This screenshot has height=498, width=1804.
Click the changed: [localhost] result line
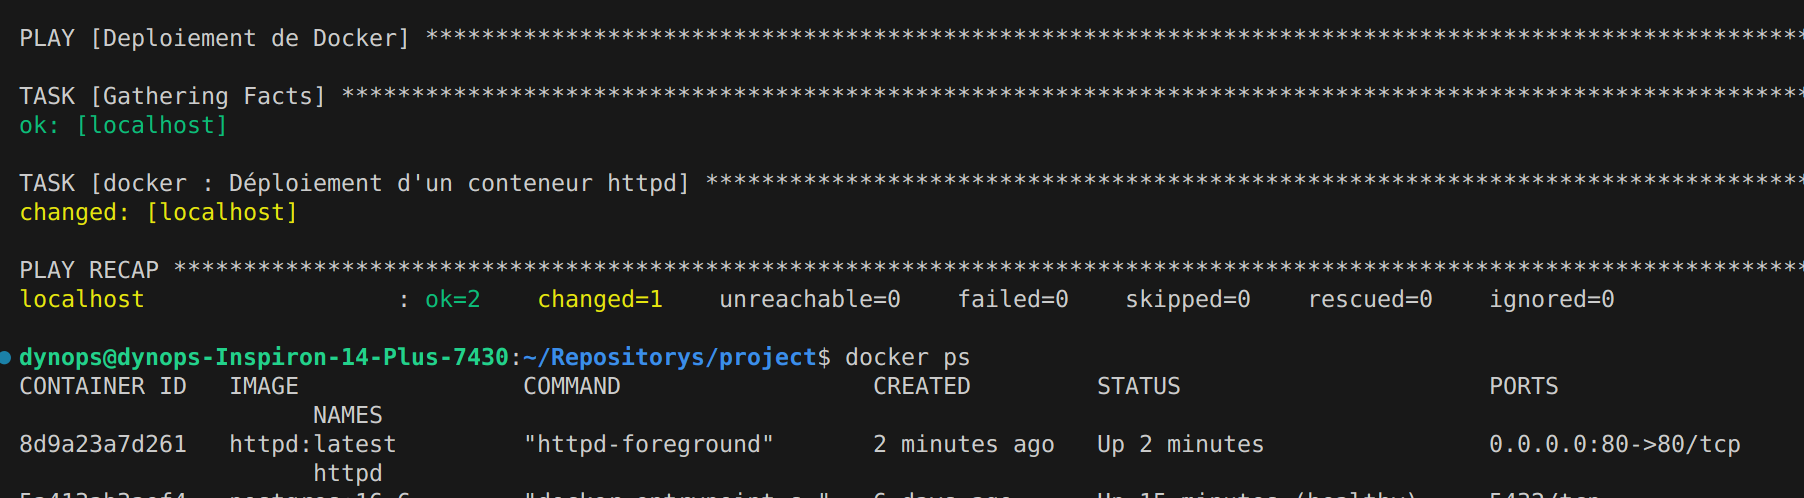click(x=159, y=212)
